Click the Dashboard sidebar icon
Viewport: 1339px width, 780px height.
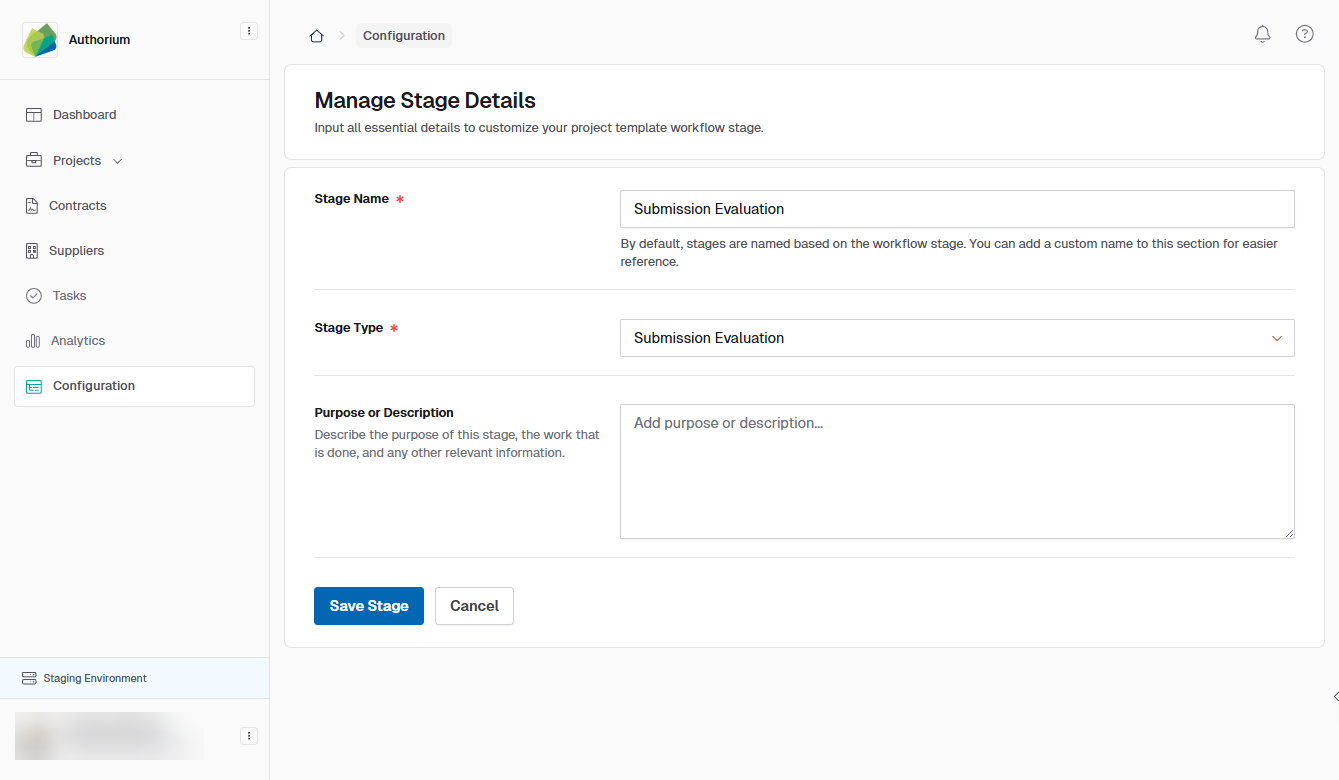tap(34, 115)
